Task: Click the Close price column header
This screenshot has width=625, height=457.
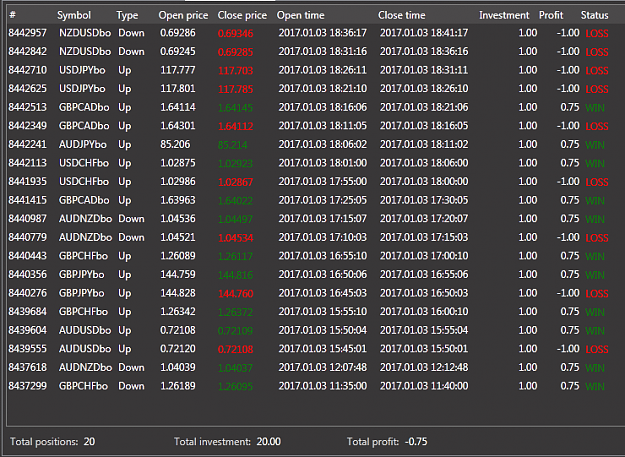Action: (242, 15)
